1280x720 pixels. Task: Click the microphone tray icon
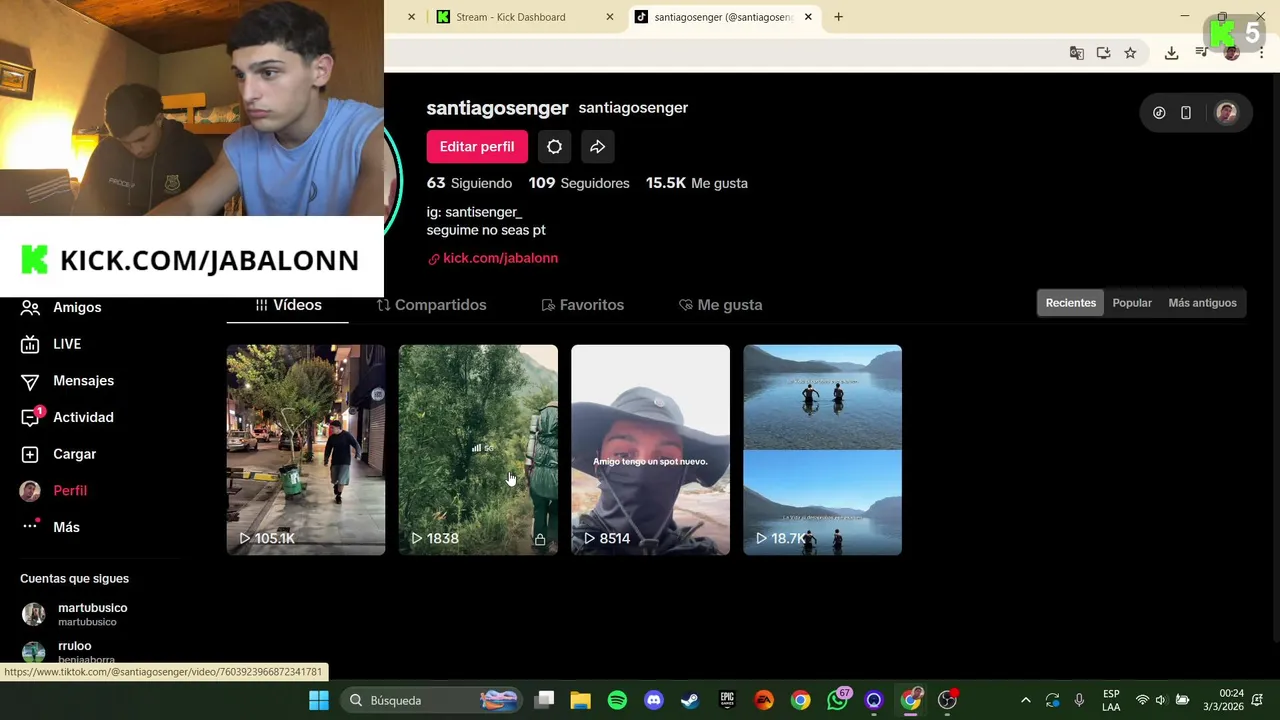(x=1079, y=701)
